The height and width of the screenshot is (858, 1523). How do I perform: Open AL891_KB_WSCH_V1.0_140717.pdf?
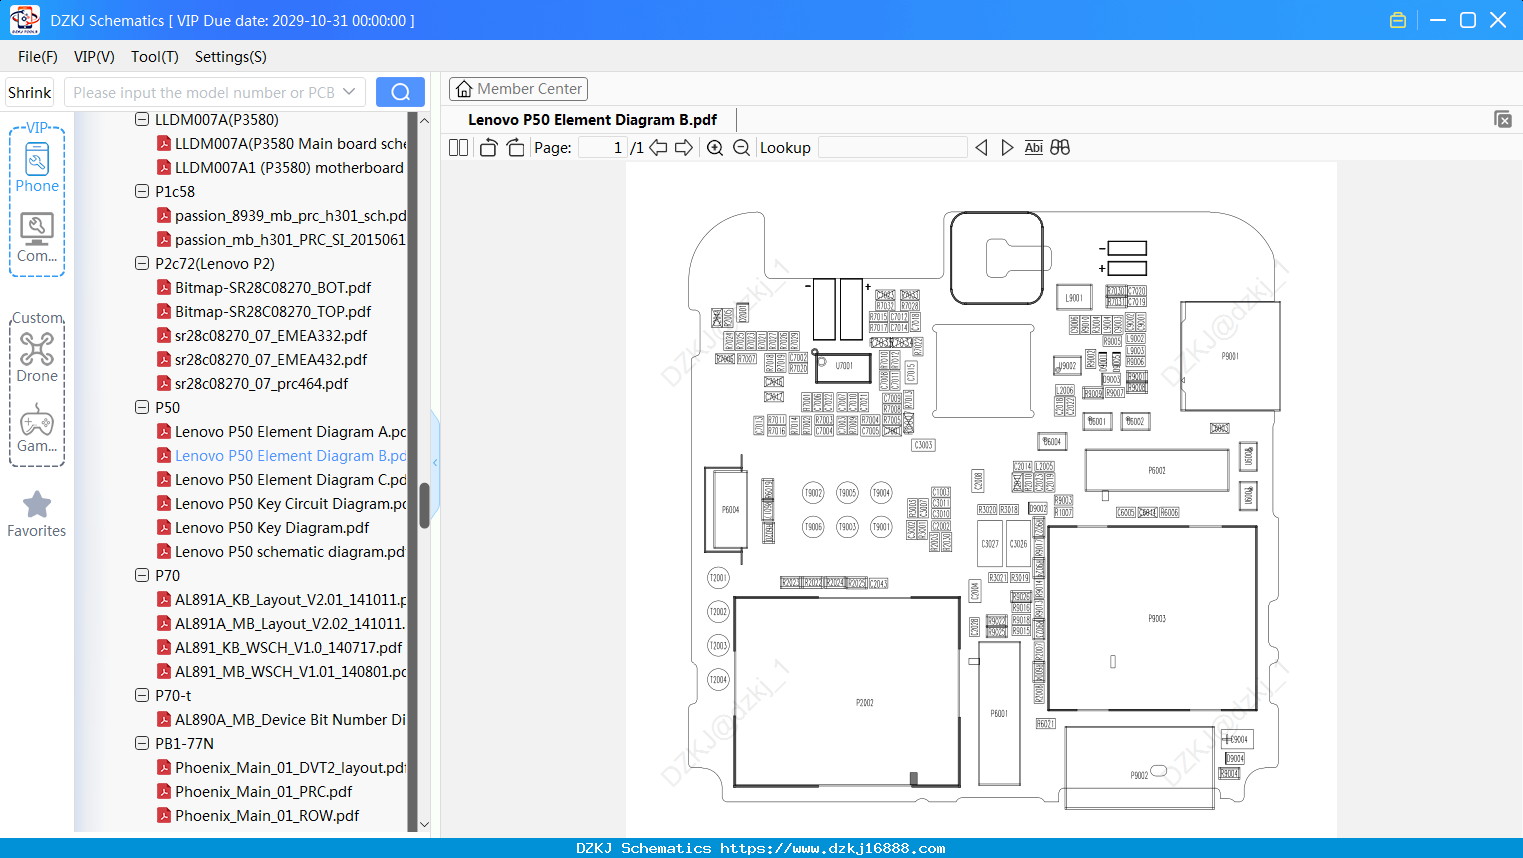pos(289,648)
